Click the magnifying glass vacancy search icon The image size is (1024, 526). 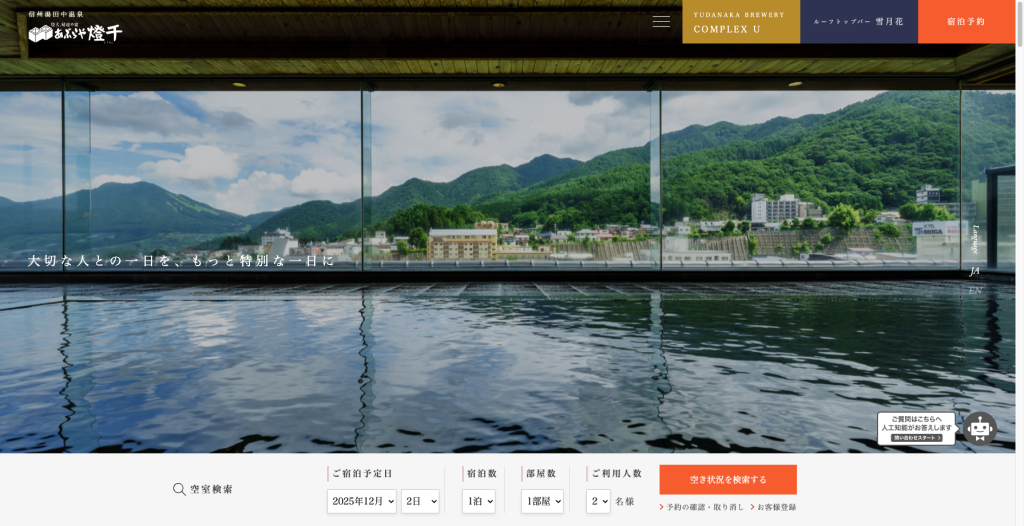[x=179, y=489]
